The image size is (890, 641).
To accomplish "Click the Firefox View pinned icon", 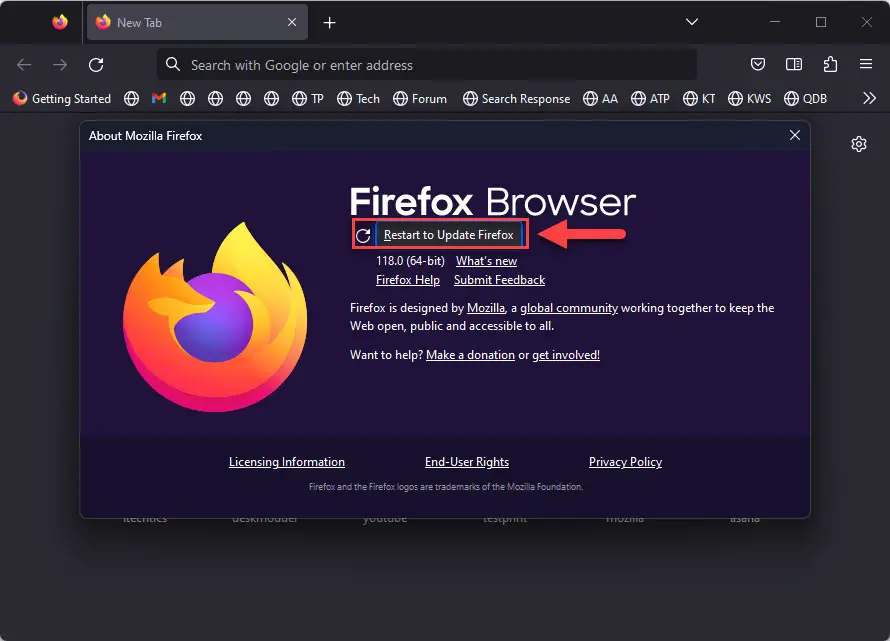I will coord(60,22).
